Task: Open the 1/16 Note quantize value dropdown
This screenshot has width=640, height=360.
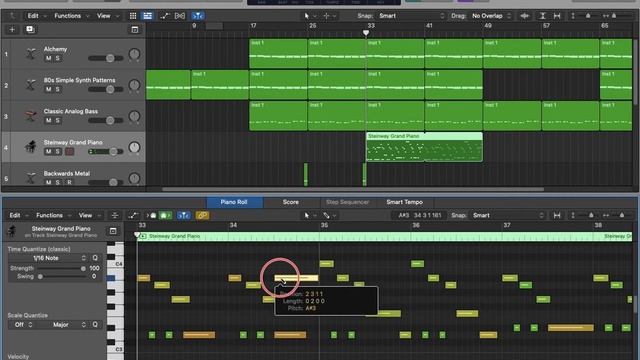Action: click(48, 258)
